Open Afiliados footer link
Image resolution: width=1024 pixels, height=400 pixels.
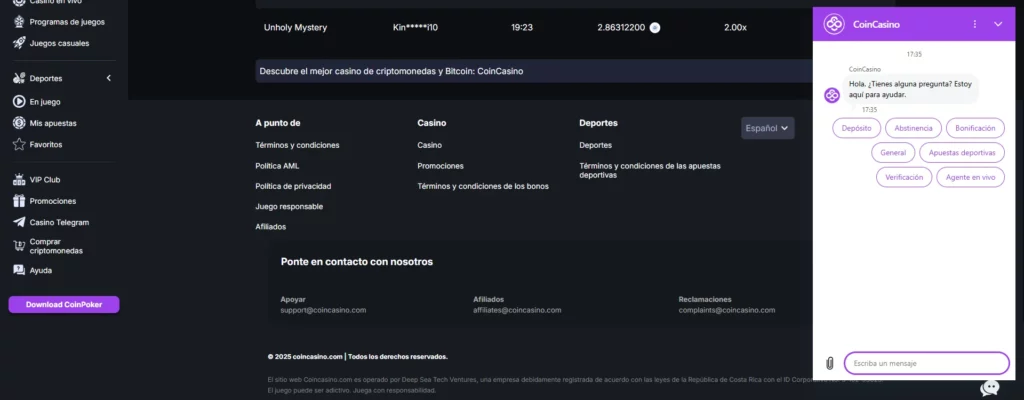[x=270, y=227]
